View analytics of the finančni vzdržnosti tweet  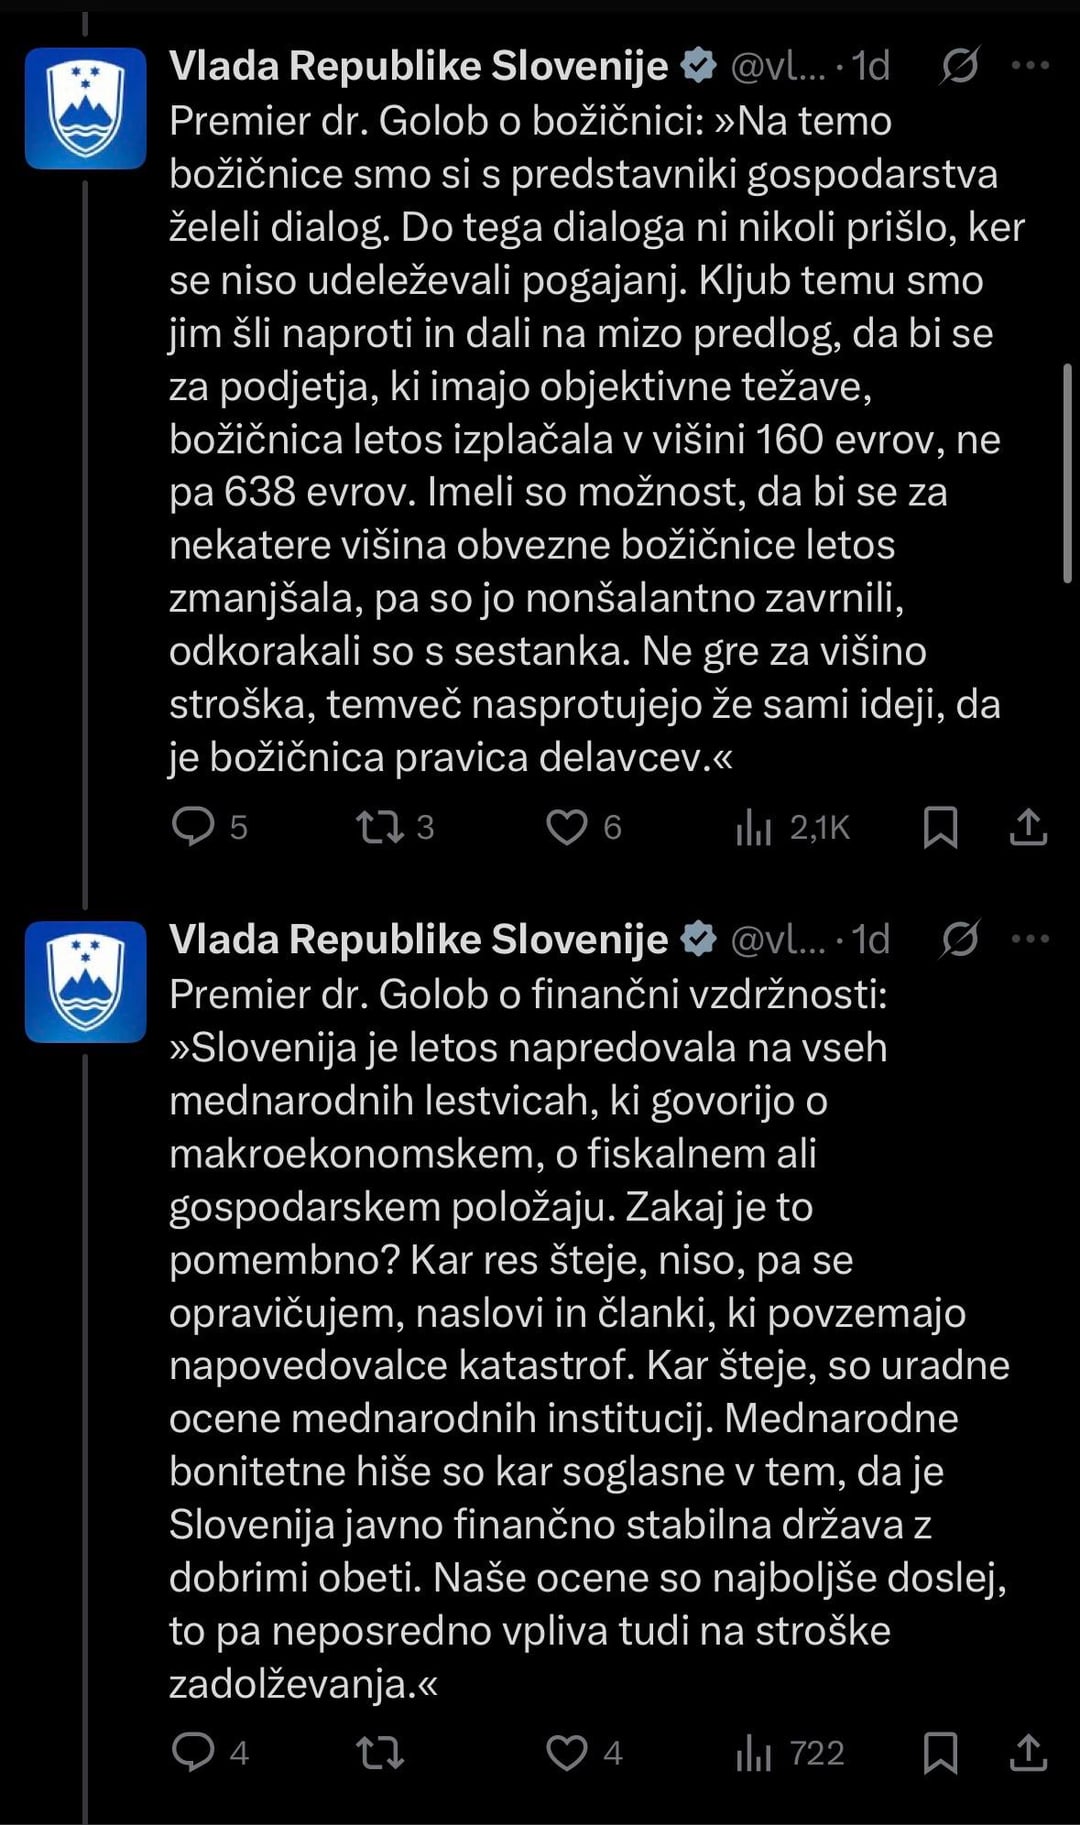(x=754, y=1753)
